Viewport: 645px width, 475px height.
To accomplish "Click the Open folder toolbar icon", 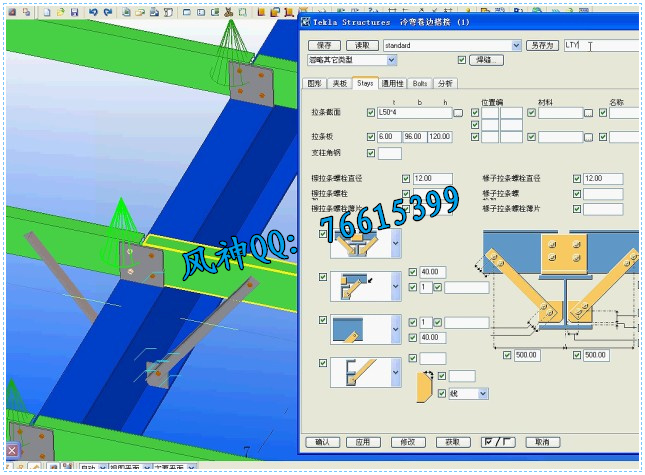I will [x=62, y=12].
